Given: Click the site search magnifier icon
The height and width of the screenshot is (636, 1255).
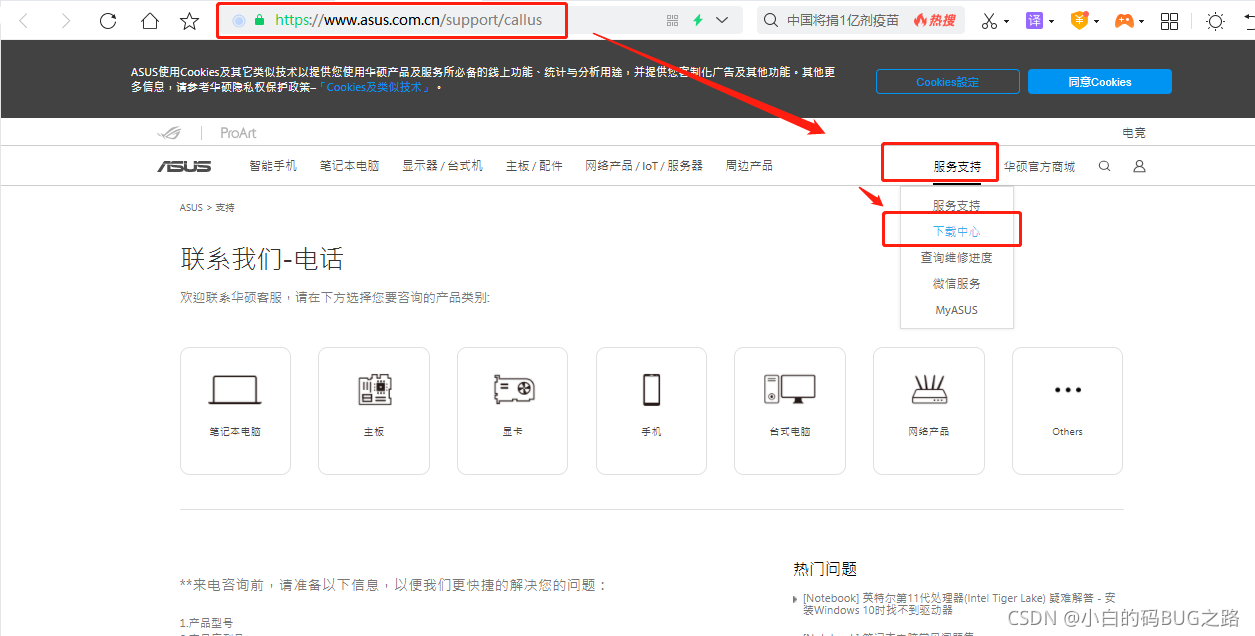Looking at the screenshot, I should [1104, 166].
